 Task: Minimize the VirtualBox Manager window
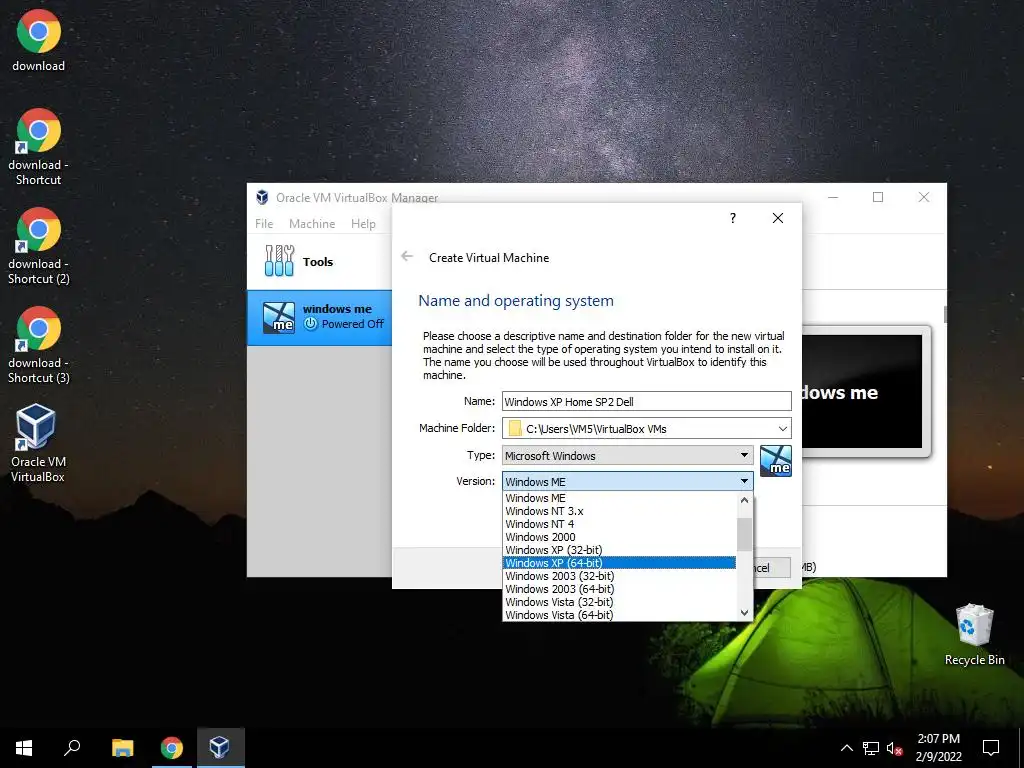[x=833, y=197]
